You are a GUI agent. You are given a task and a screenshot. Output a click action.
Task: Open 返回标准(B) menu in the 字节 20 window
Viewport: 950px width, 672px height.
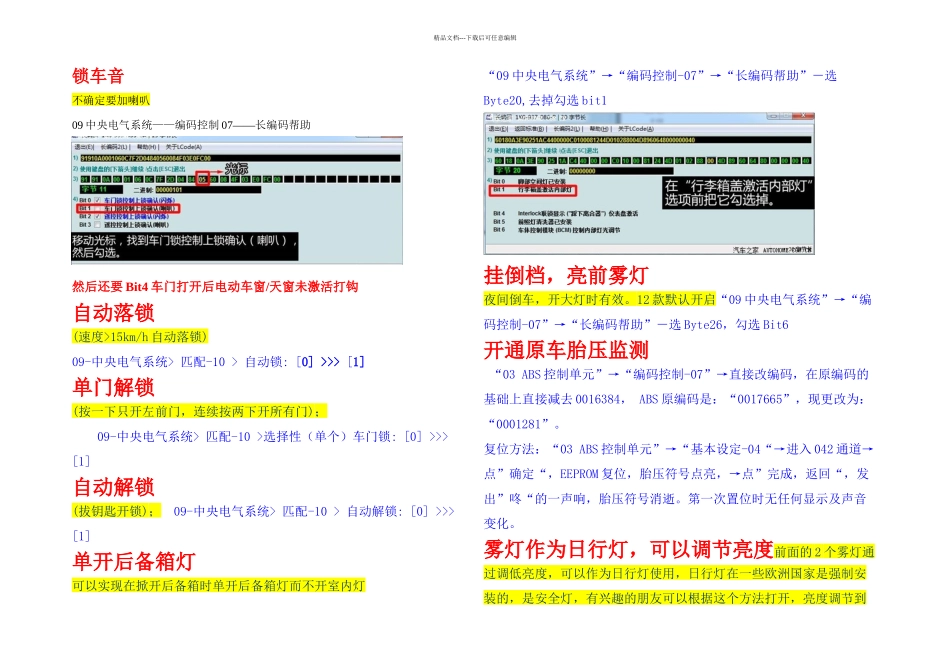click(530, 128)
